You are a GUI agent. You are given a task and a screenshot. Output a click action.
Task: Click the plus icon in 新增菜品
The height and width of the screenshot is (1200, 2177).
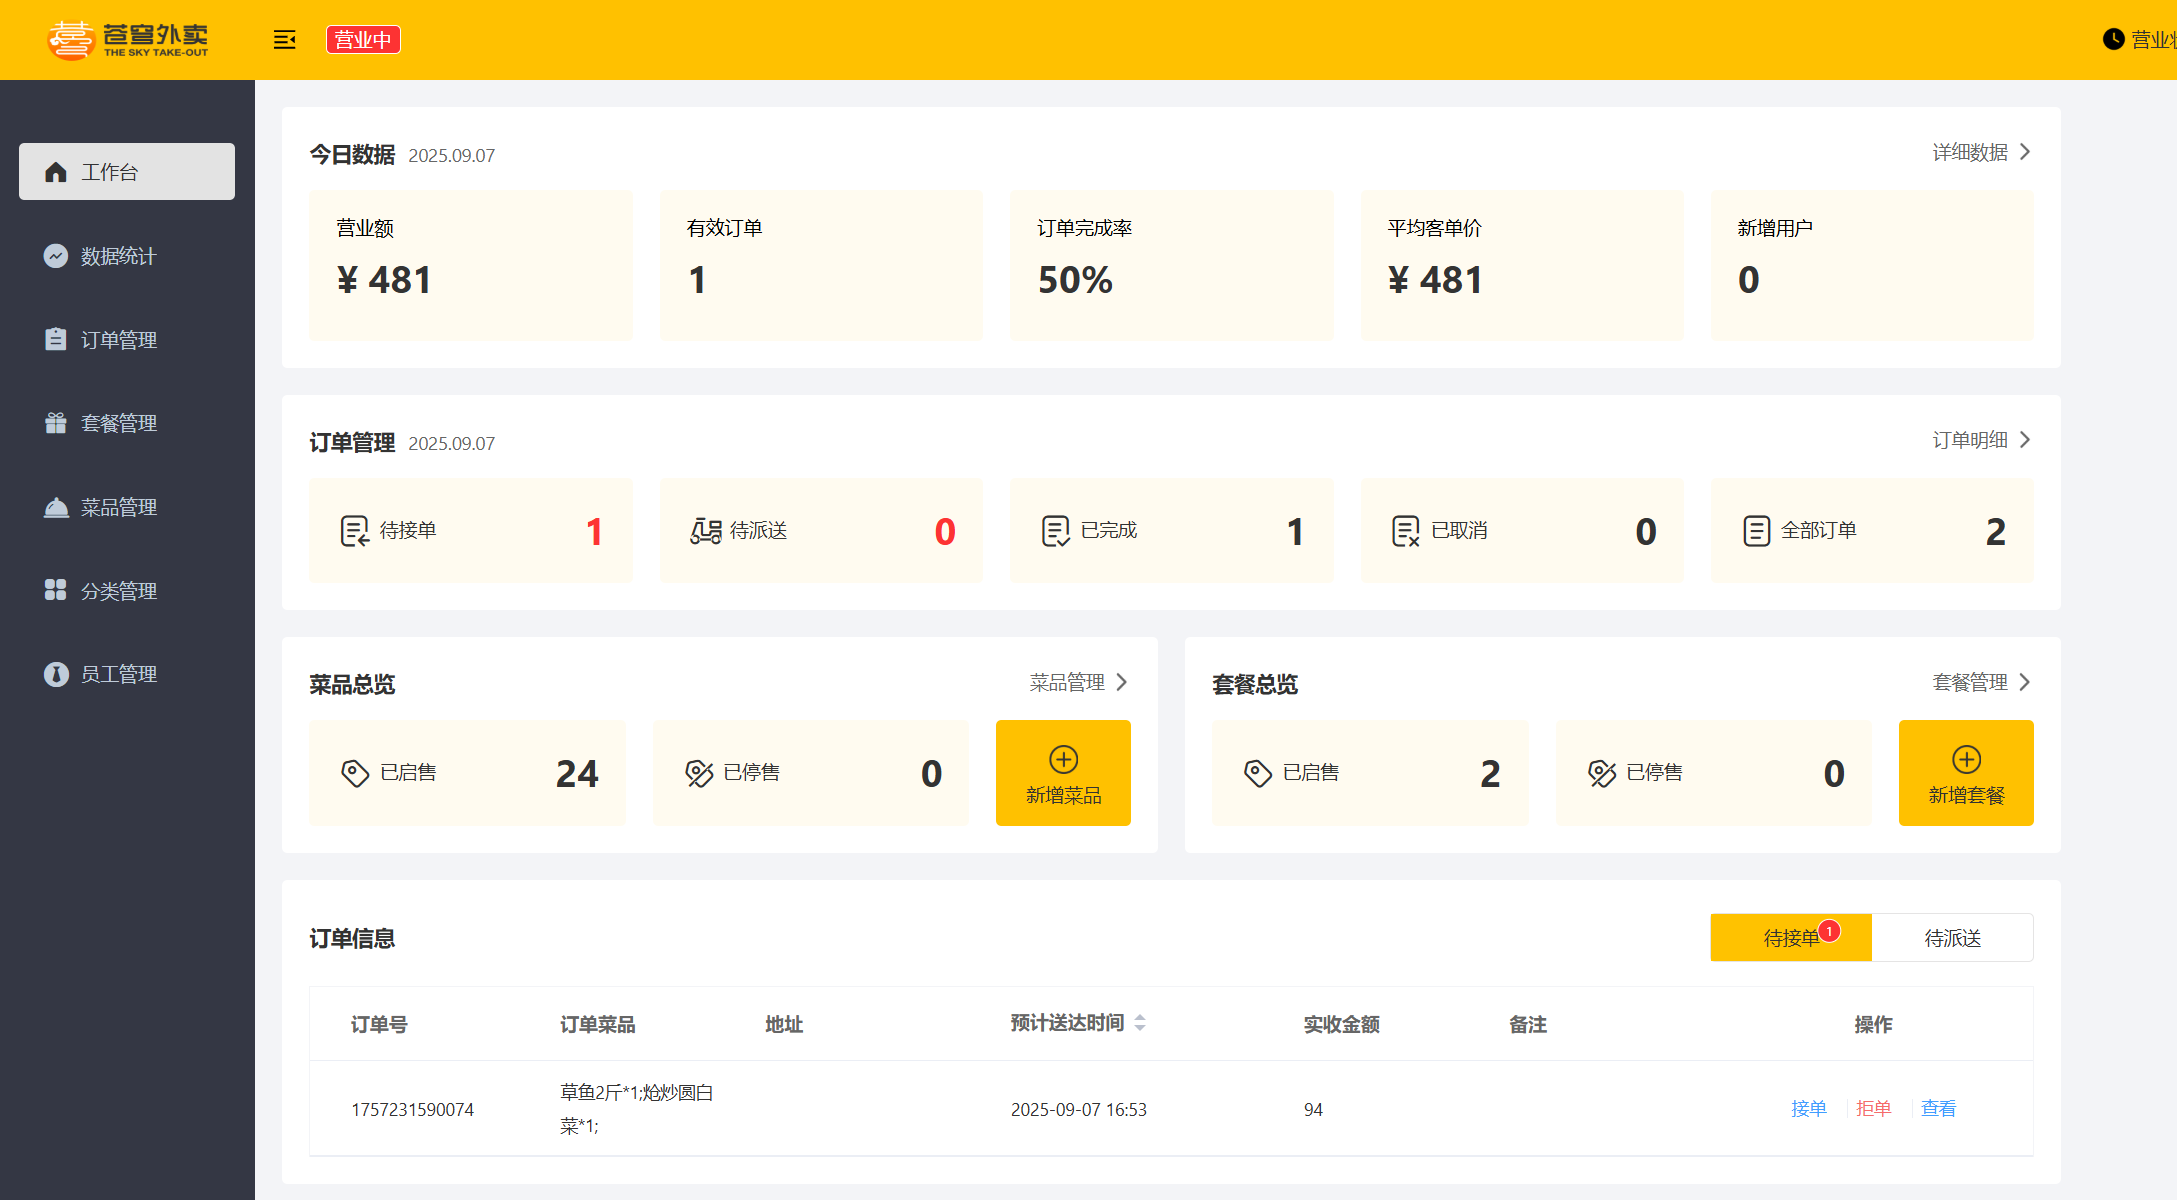pos(1063,759)
